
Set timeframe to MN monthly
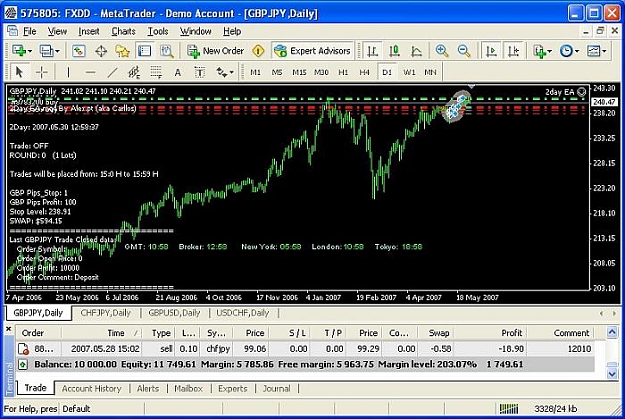430,72
